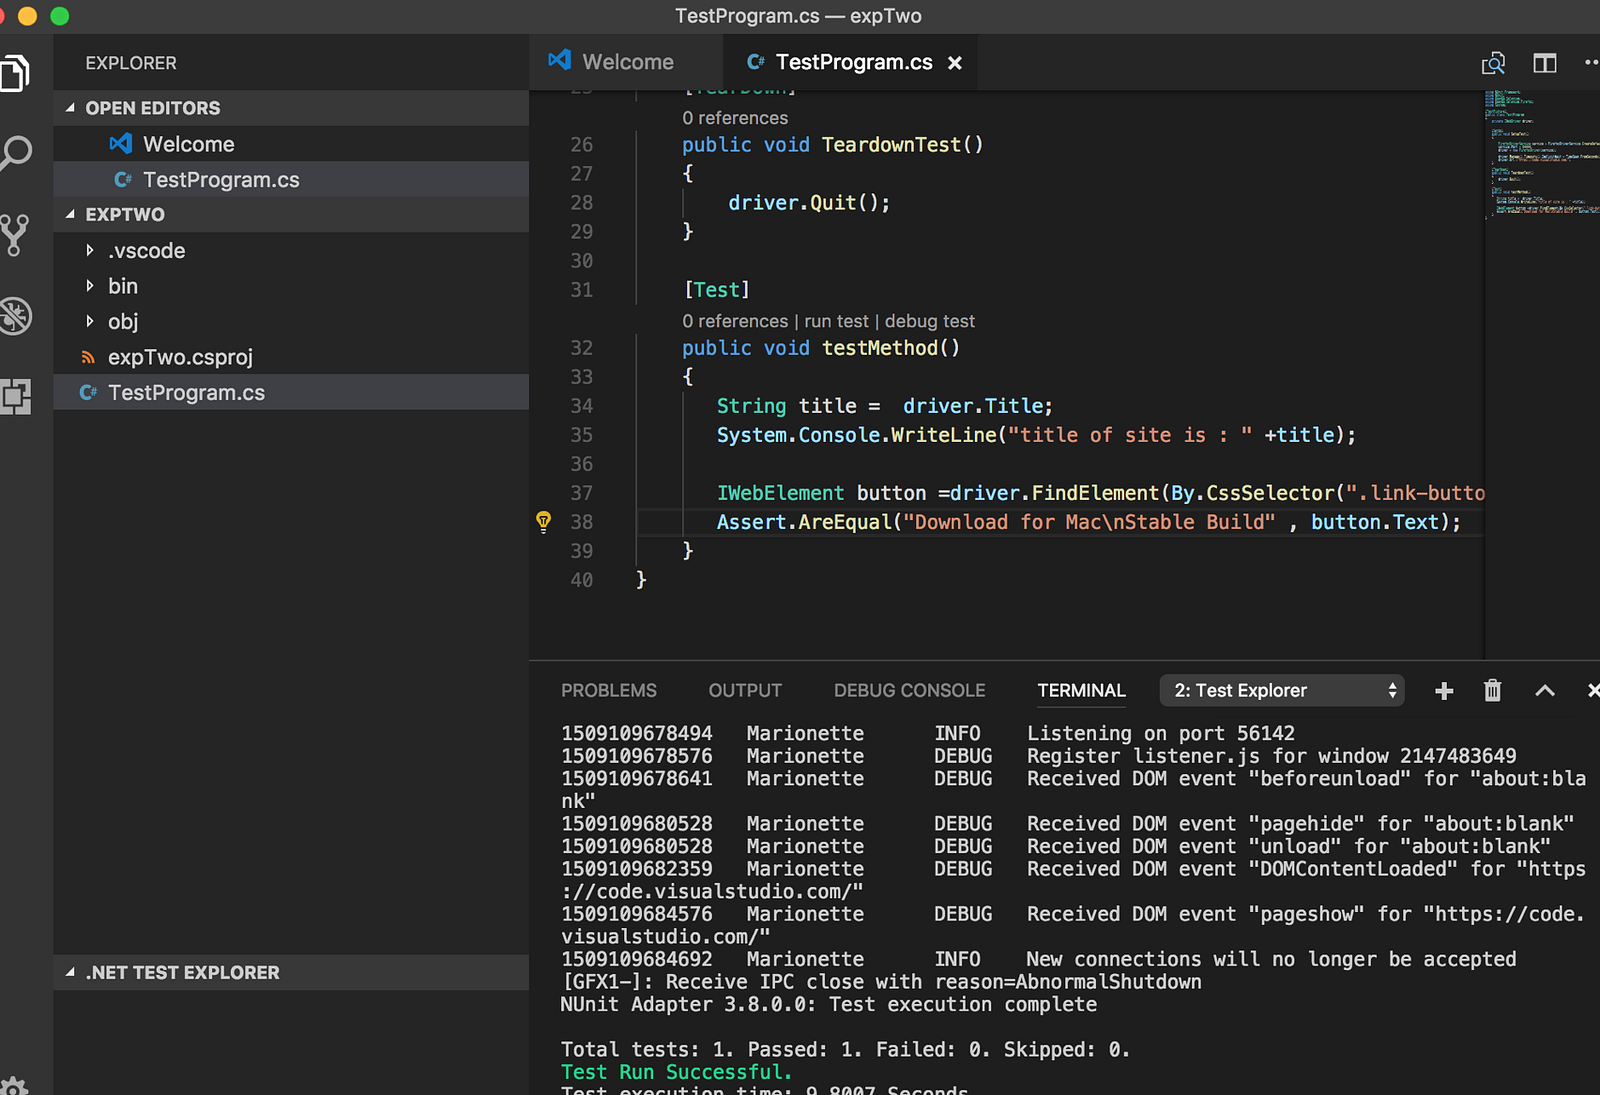The height and width of the screenshot is (1095, 1600).
Task: Click 'TeardownTest' method name on line 26
Action: click(x=891, y=145)
